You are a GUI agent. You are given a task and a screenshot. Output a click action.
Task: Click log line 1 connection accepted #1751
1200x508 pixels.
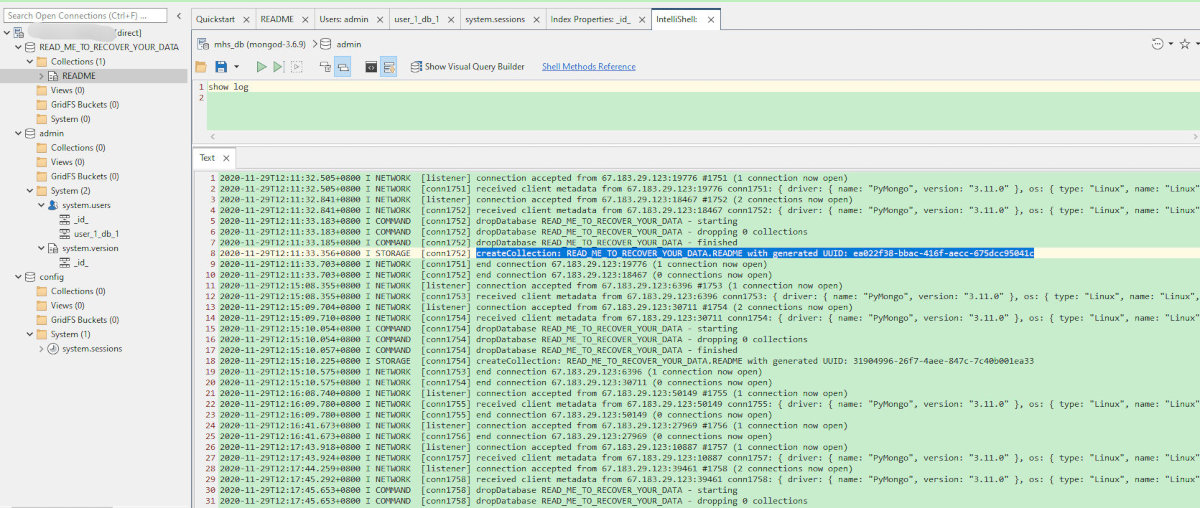click(533, 178)
